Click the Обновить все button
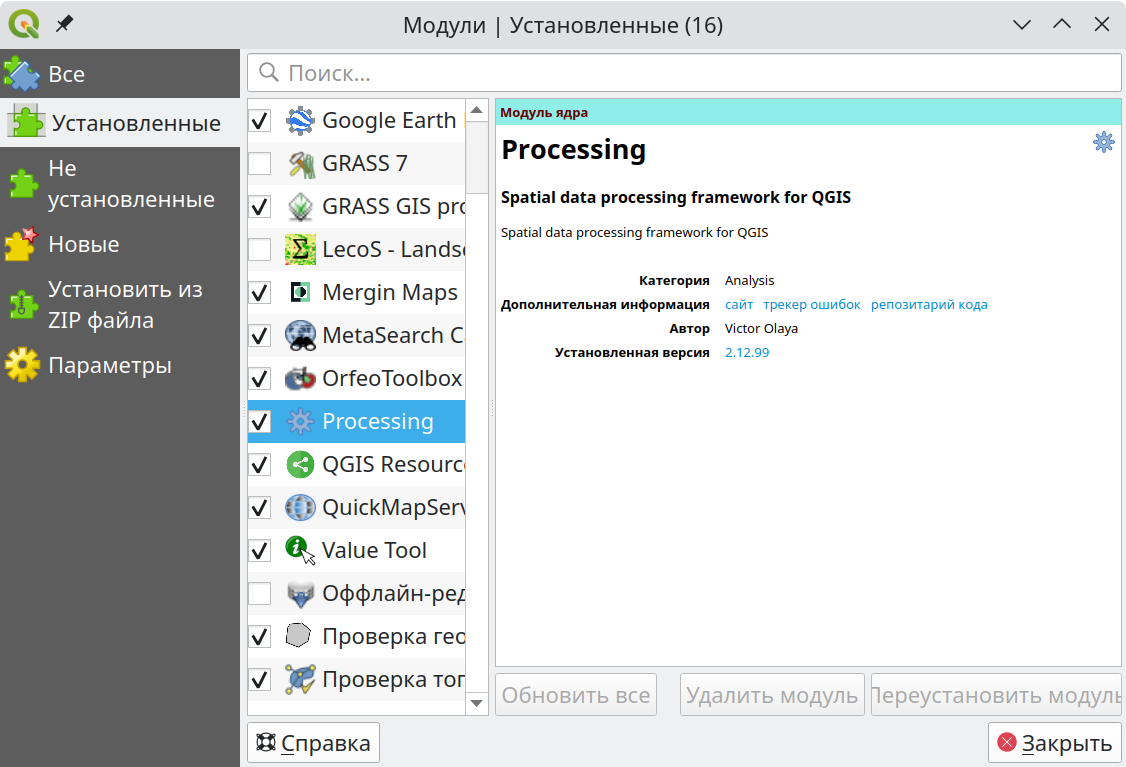The width and height of the screenshot is (1126, 767). click(x=576, y=695)
